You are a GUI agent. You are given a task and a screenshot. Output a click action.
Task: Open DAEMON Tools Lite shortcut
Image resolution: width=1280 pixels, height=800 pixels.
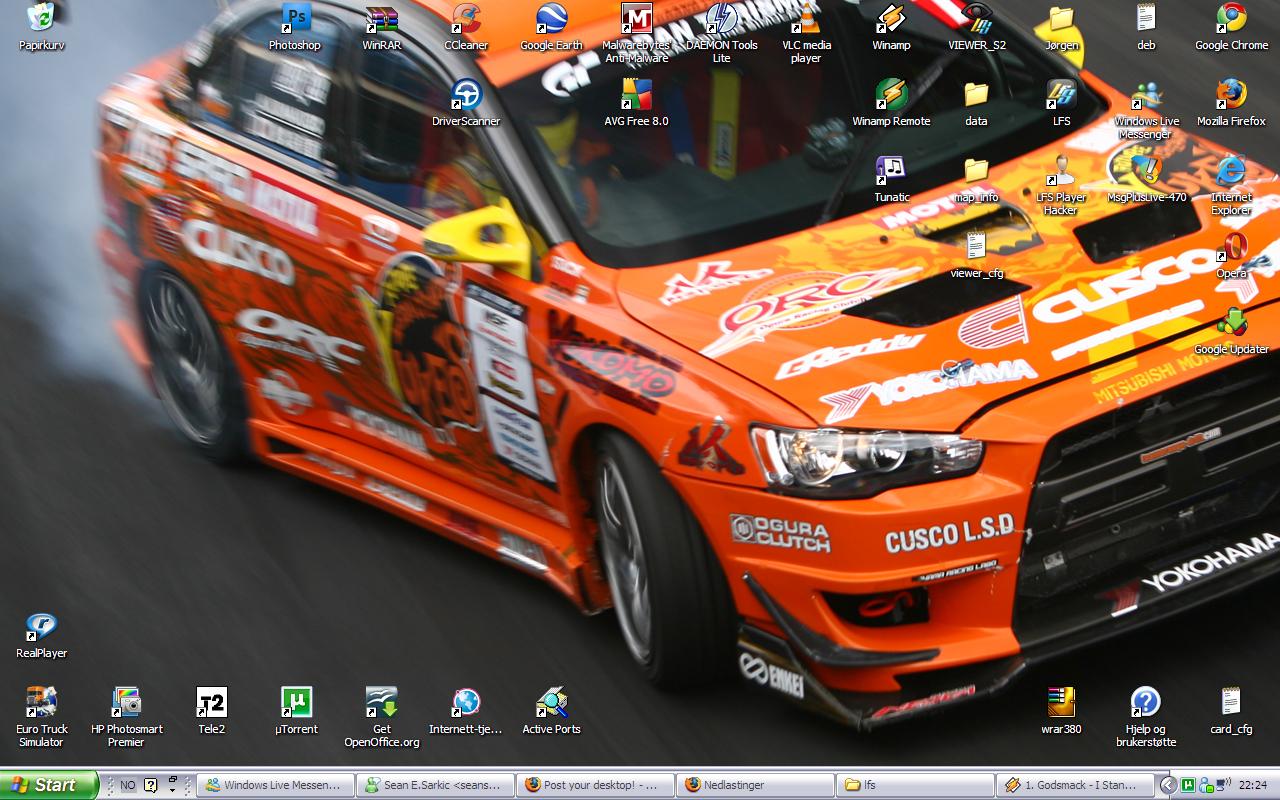click(721, 33)
